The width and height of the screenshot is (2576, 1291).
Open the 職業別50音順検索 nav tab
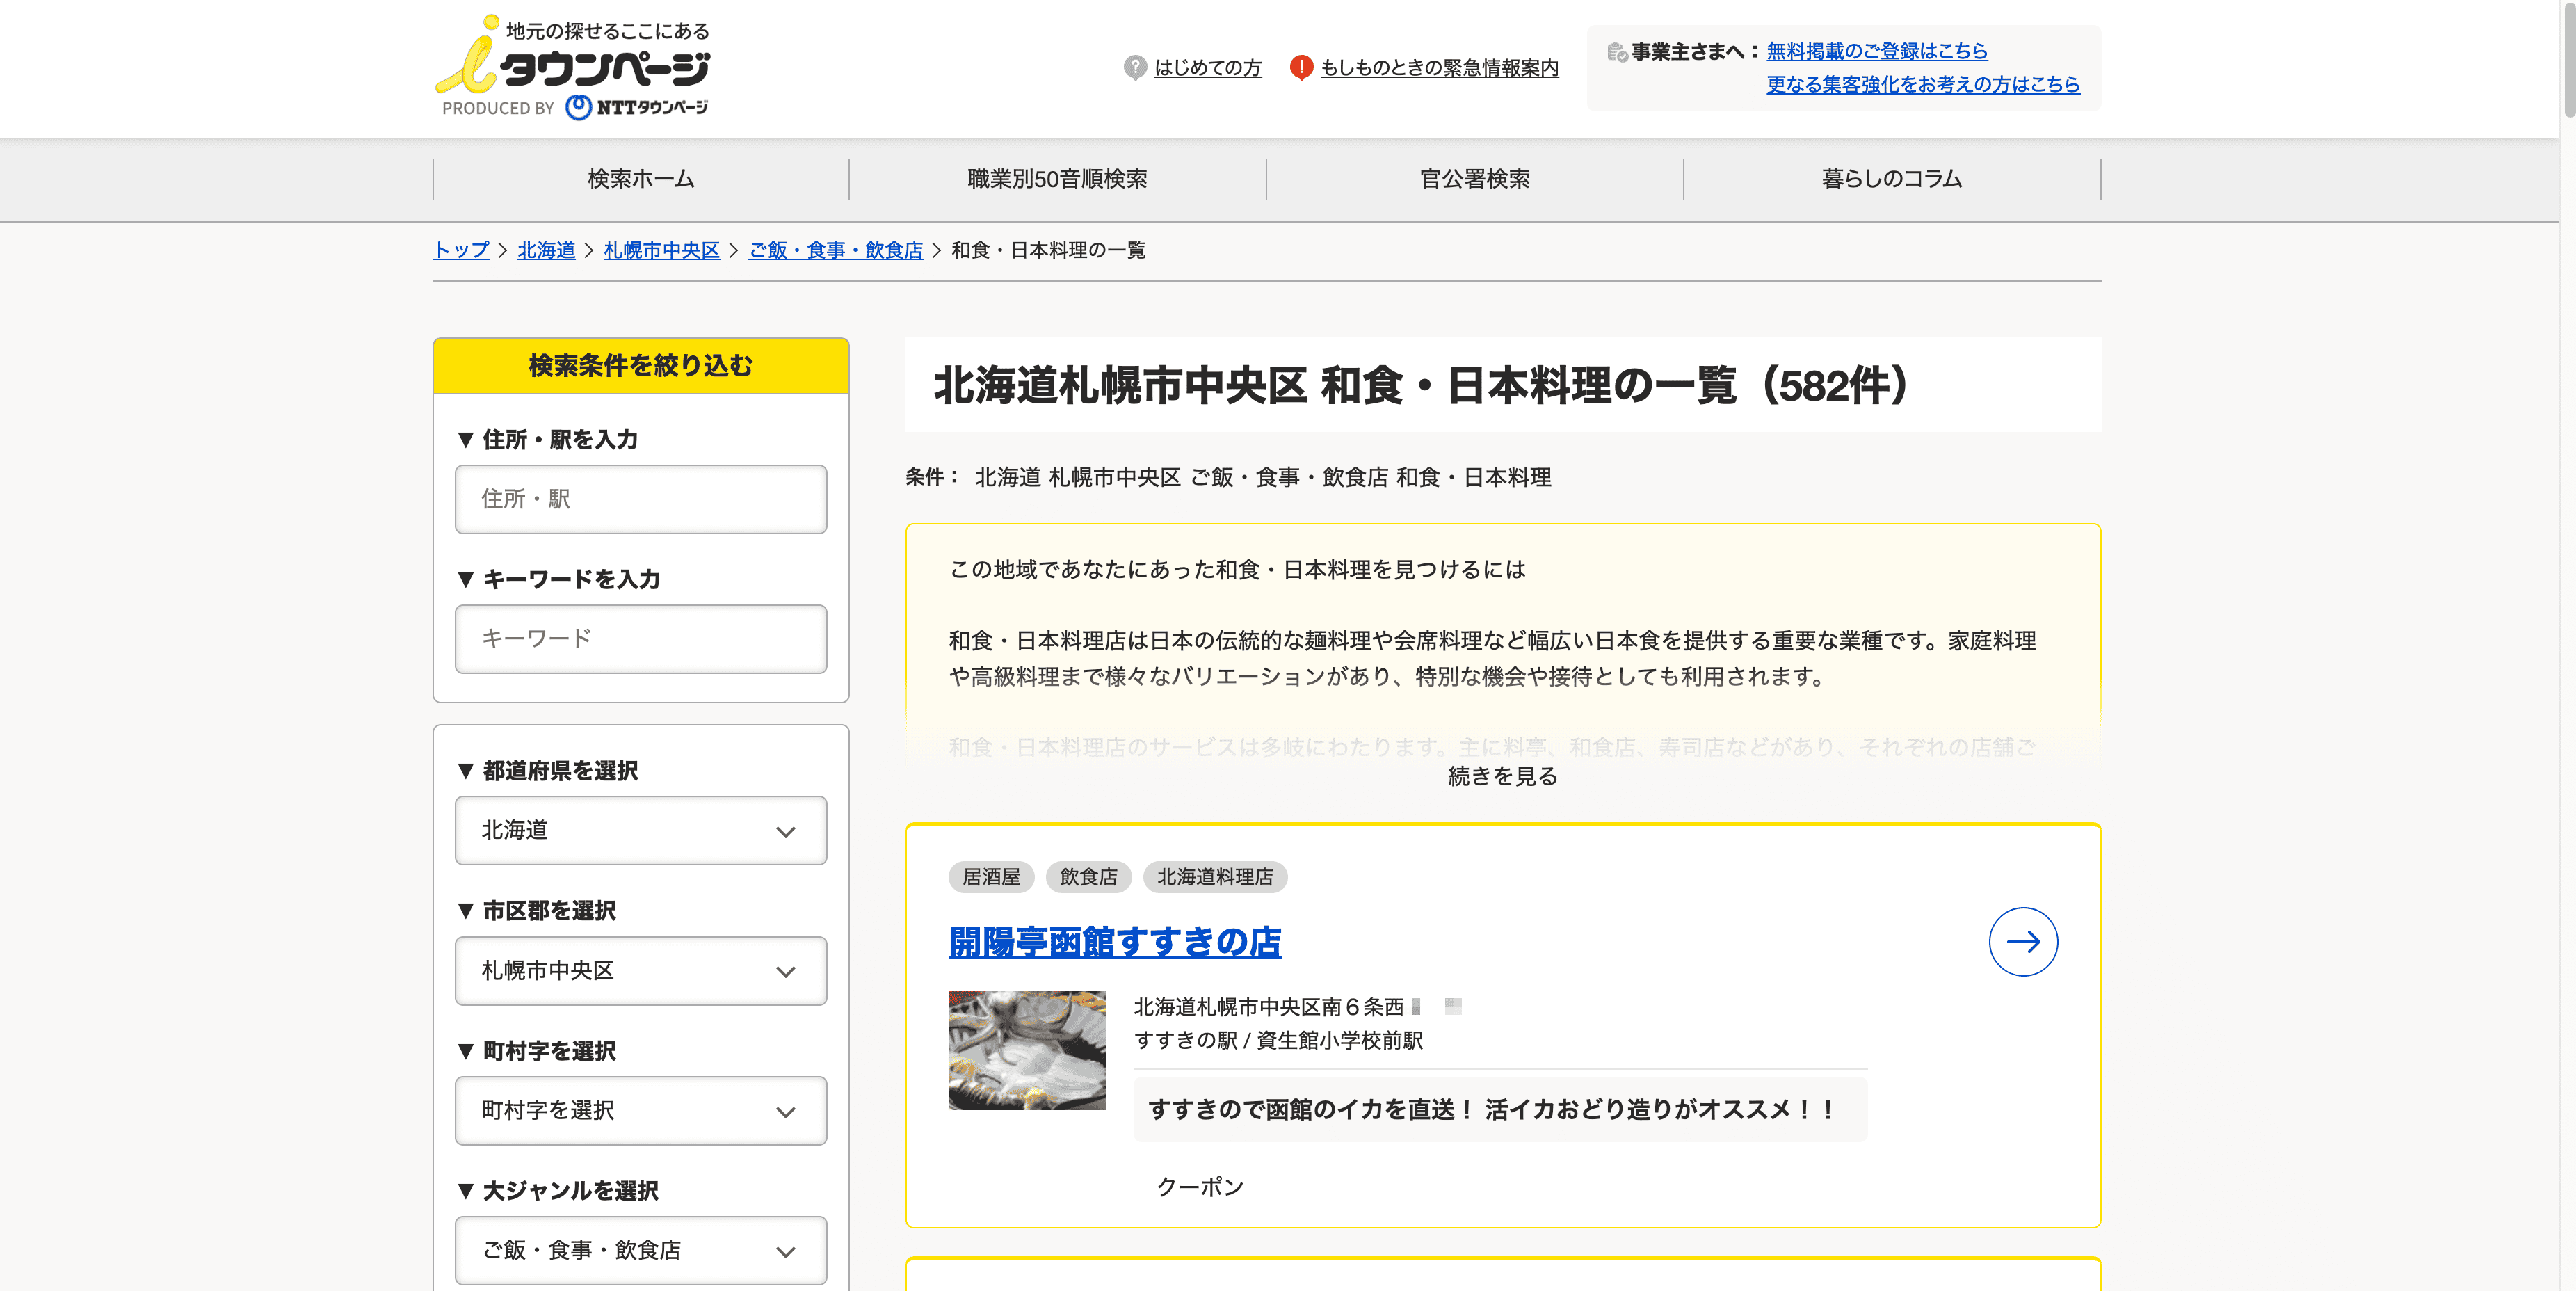(1057, 179)
